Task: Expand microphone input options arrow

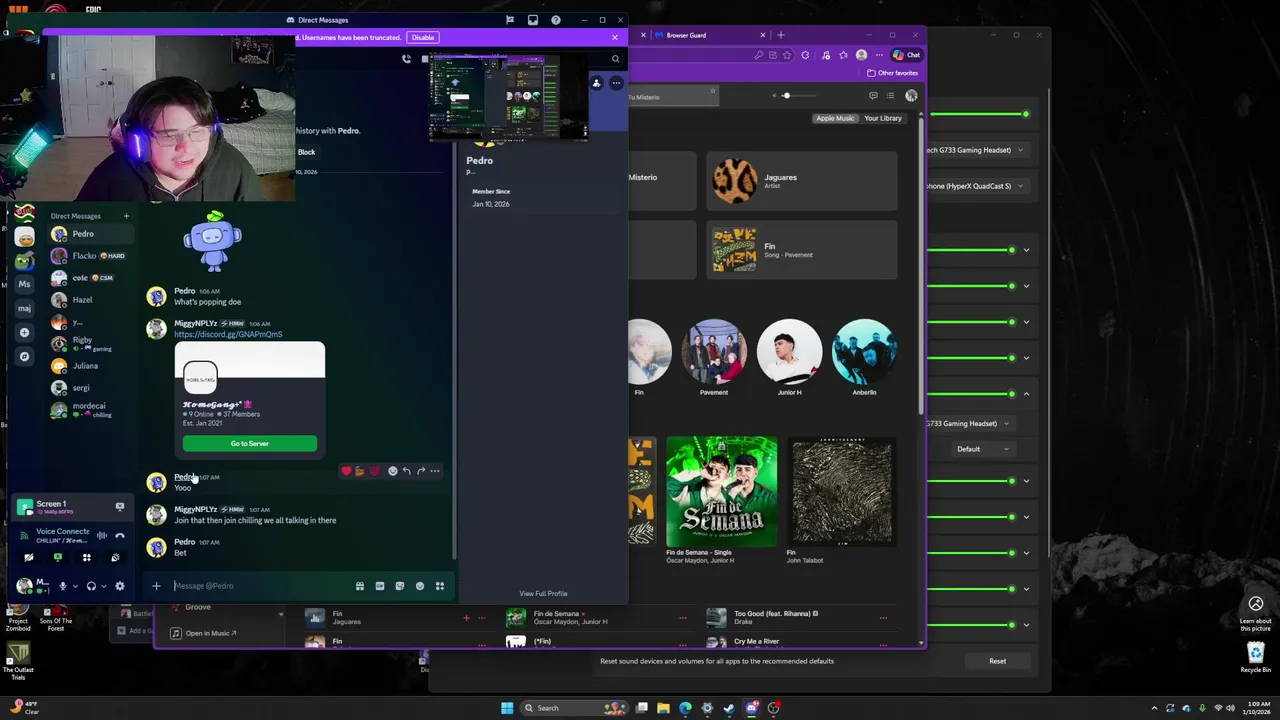Action: pyautogui.click(x=75, y=586)
